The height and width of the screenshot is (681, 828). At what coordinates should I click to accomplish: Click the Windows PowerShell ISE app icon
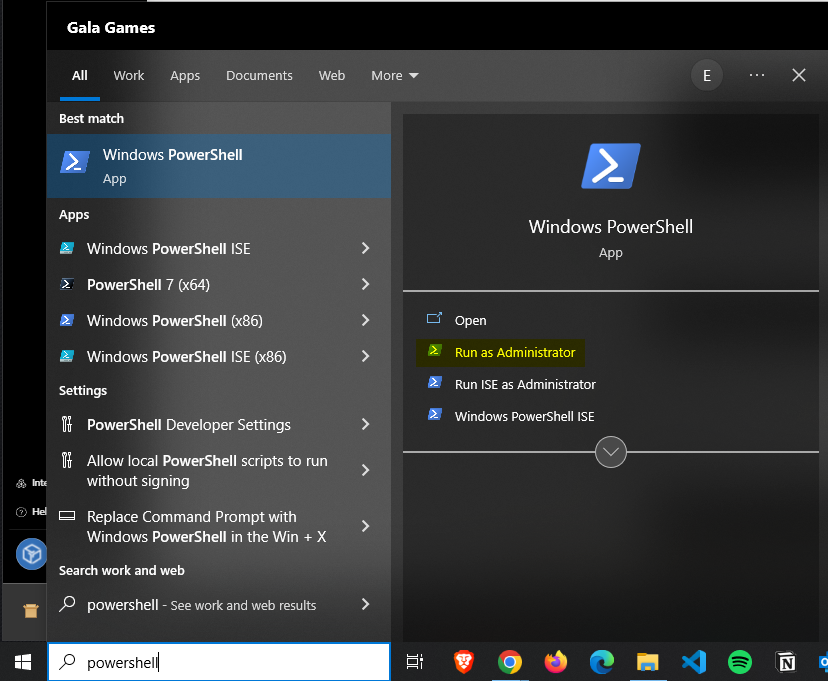click(x=67, y=248)
